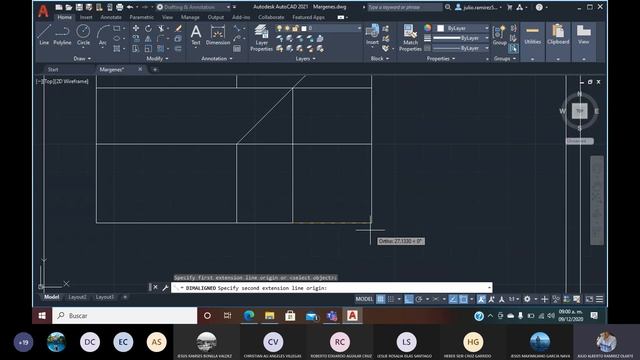Screen dimensions: 640x360
Task: Cancel command with X beside command line
Action: point(156,287)
